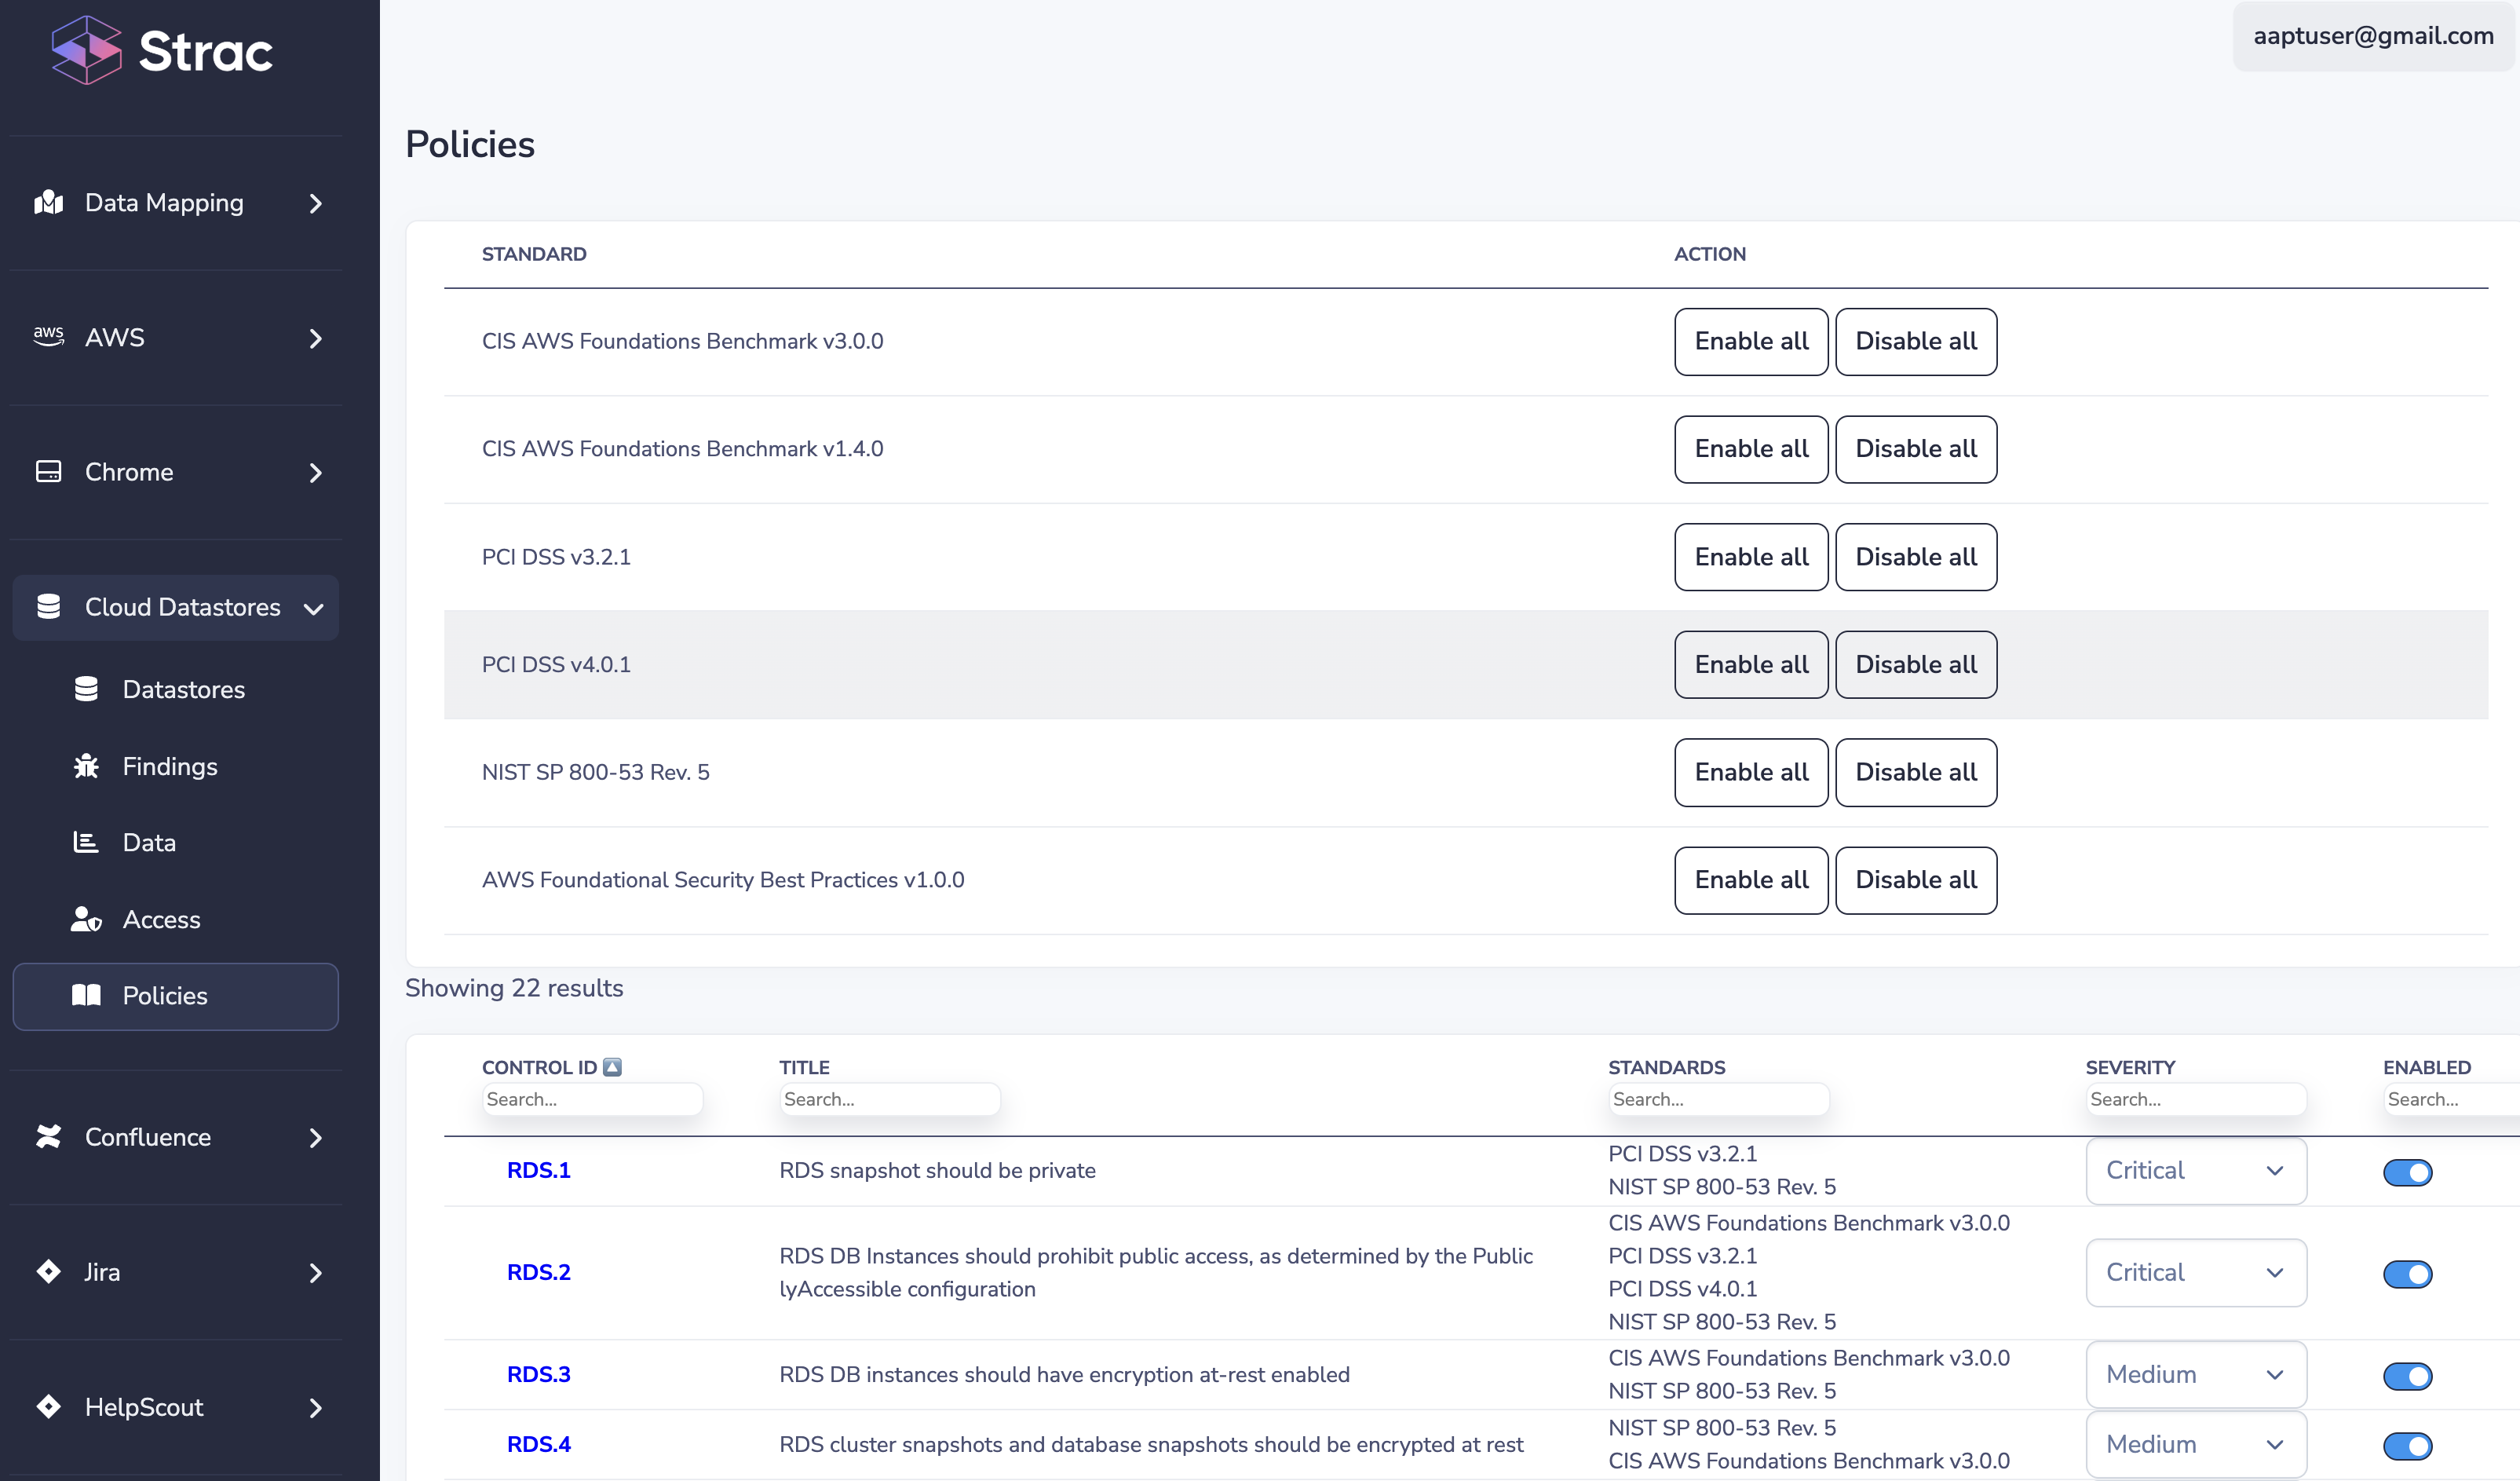Disable all for NIST SP 800-53 Rev. 5
Viewport: 2520px width, 1481px height.
point(1915,772)
